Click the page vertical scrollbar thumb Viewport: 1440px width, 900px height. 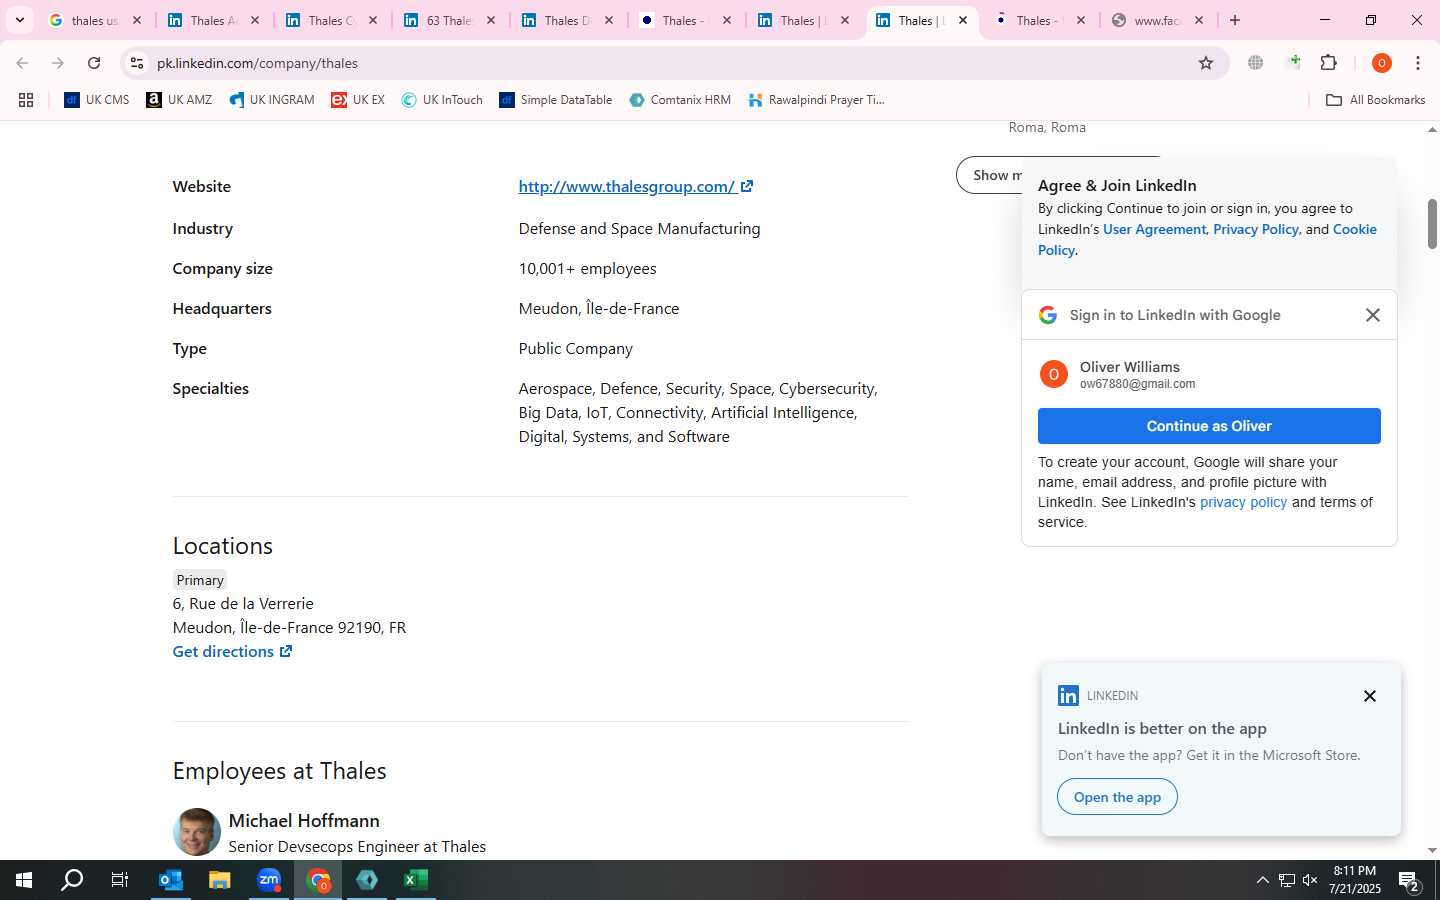pyautogui.click(x=1432, y=224)
